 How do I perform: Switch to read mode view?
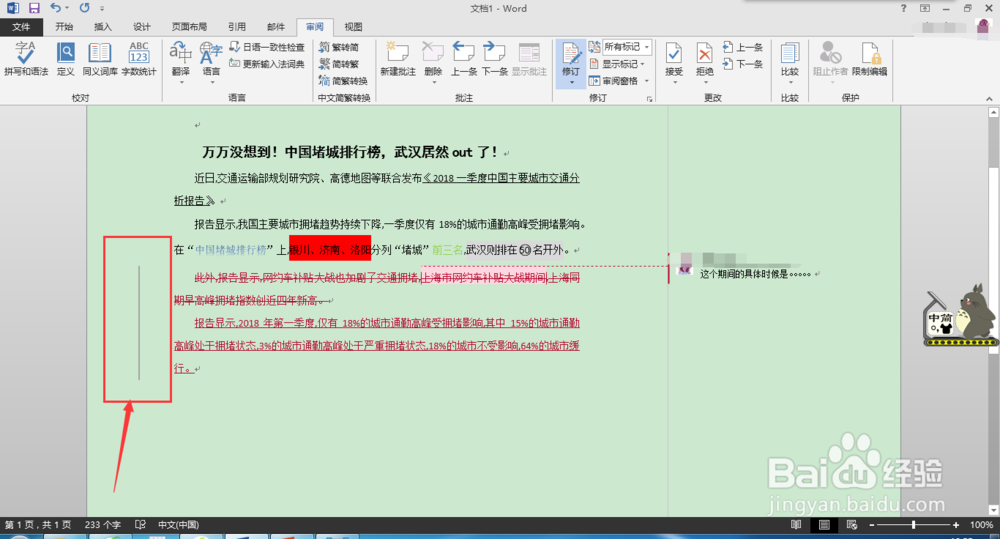(x=796, y=525)
